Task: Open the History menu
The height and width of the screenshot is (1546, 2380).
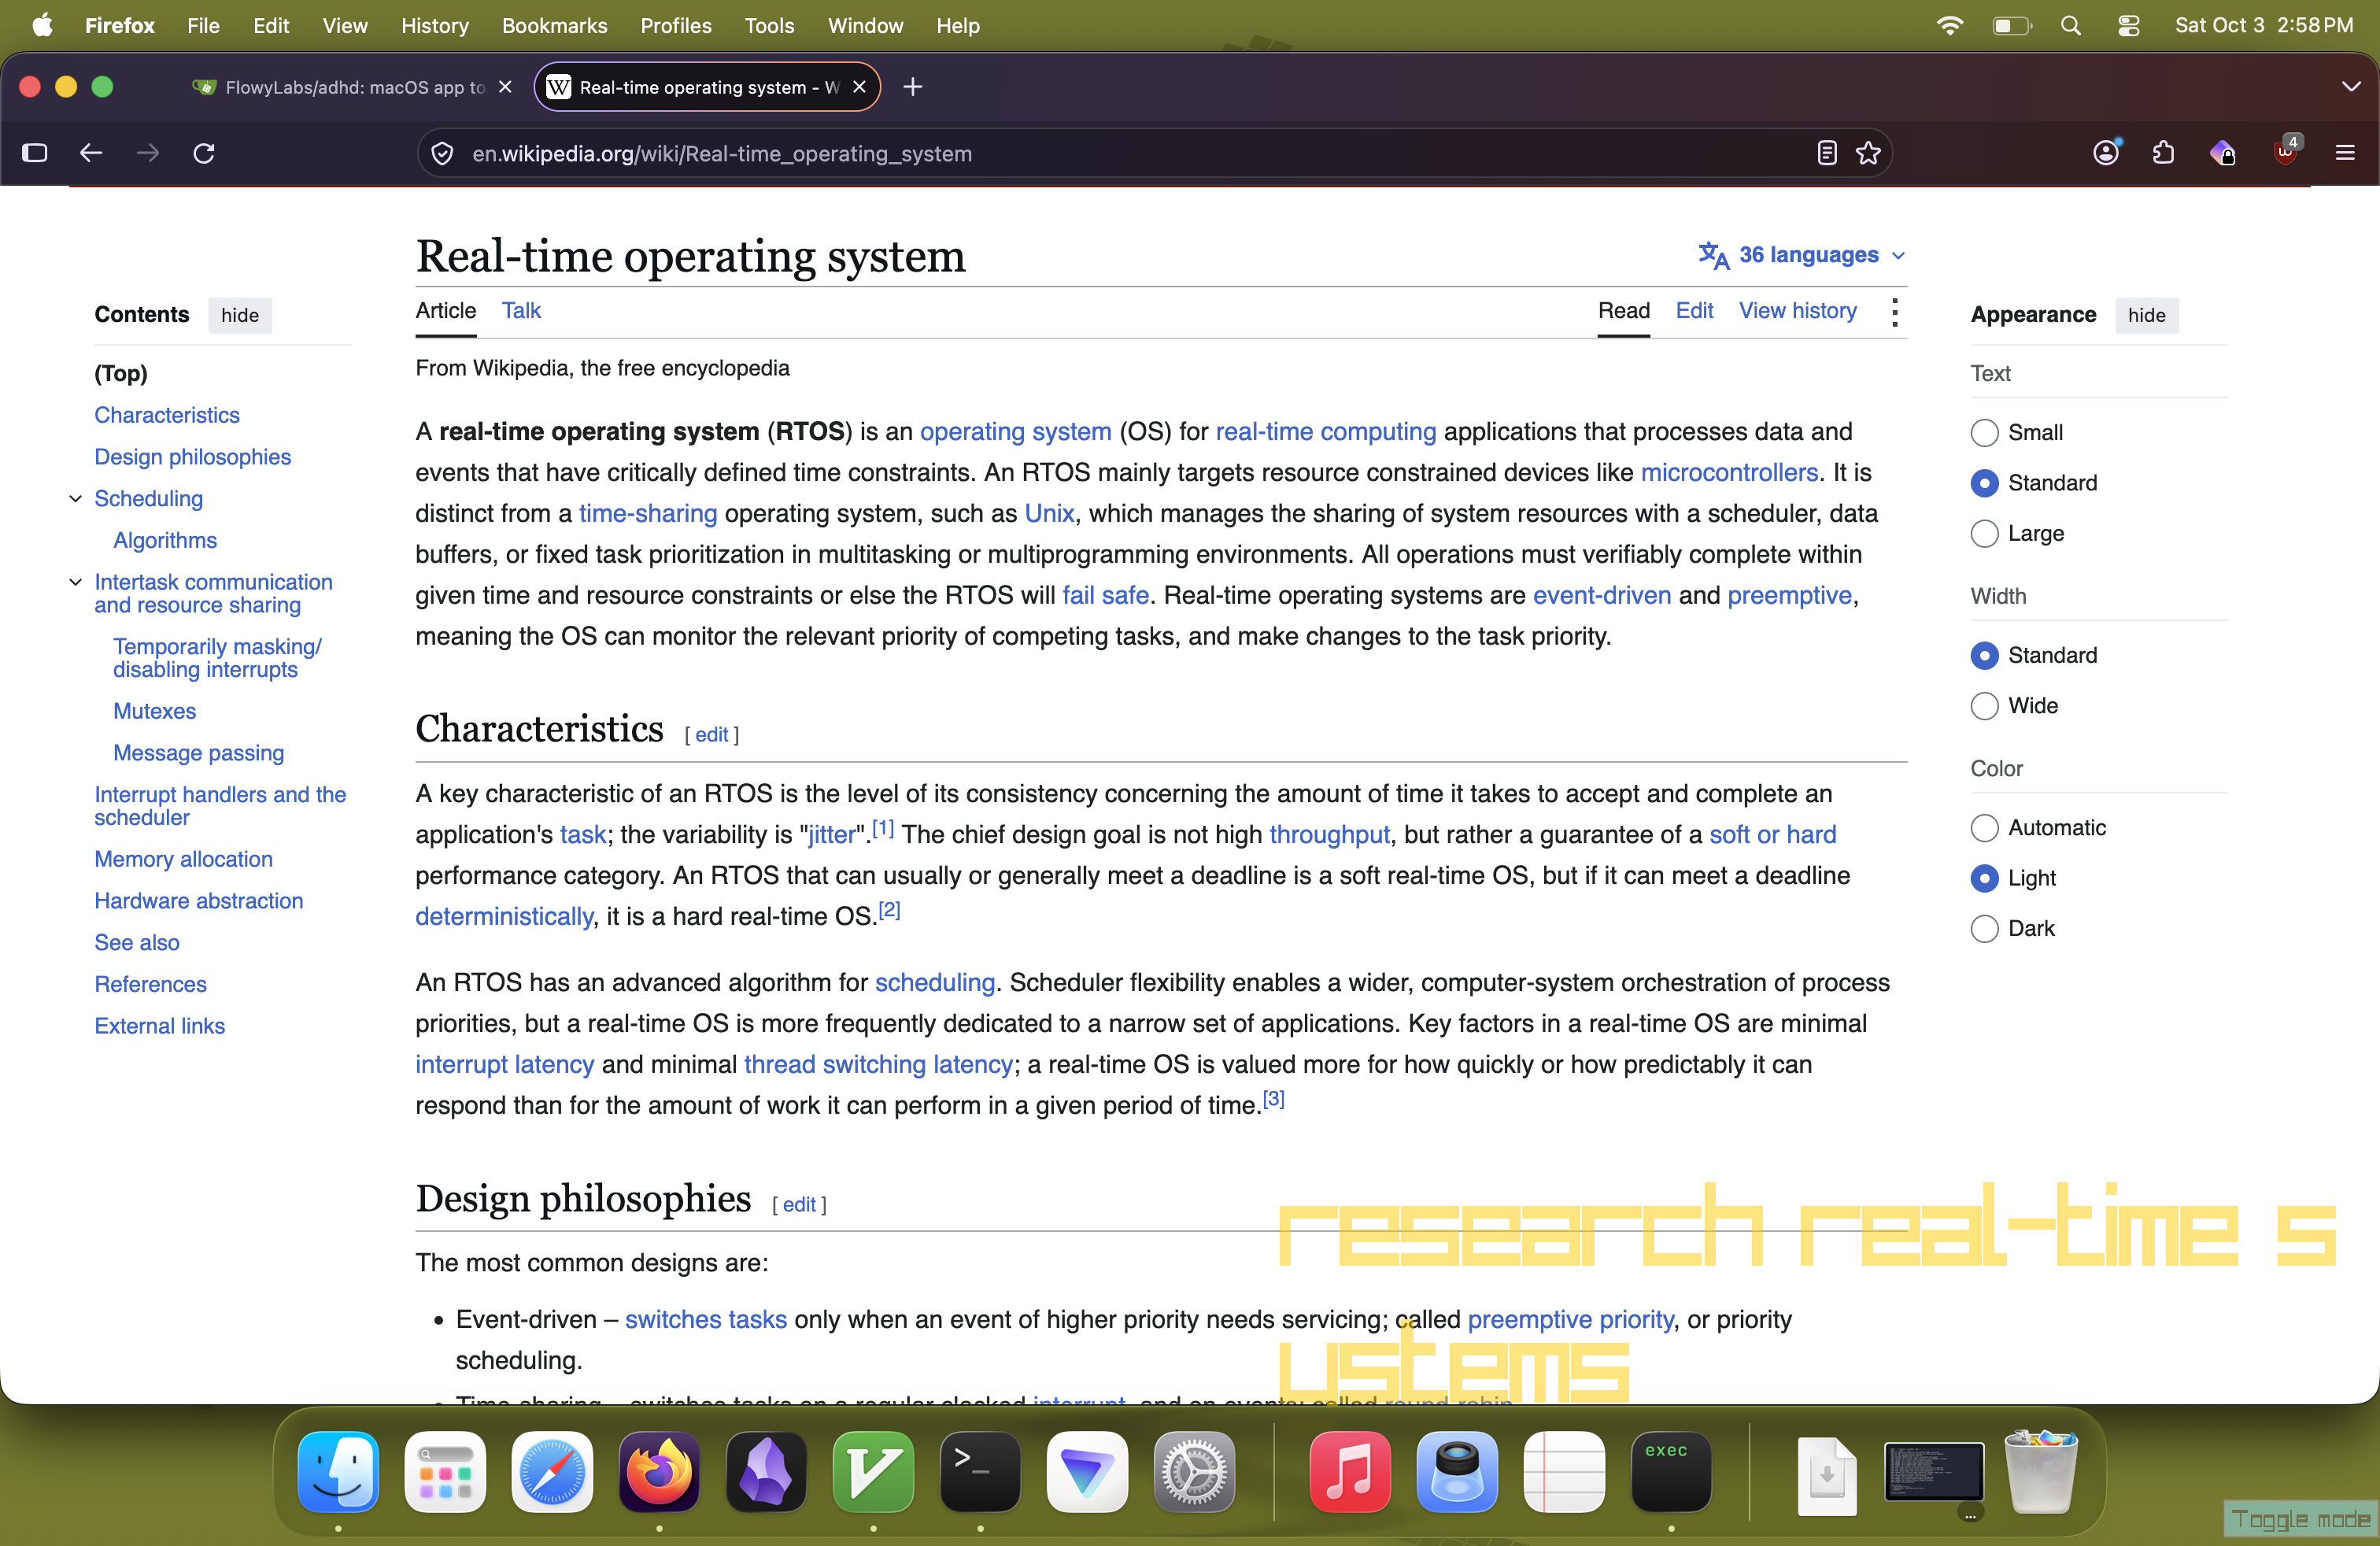Action: [x=435, y=26]
